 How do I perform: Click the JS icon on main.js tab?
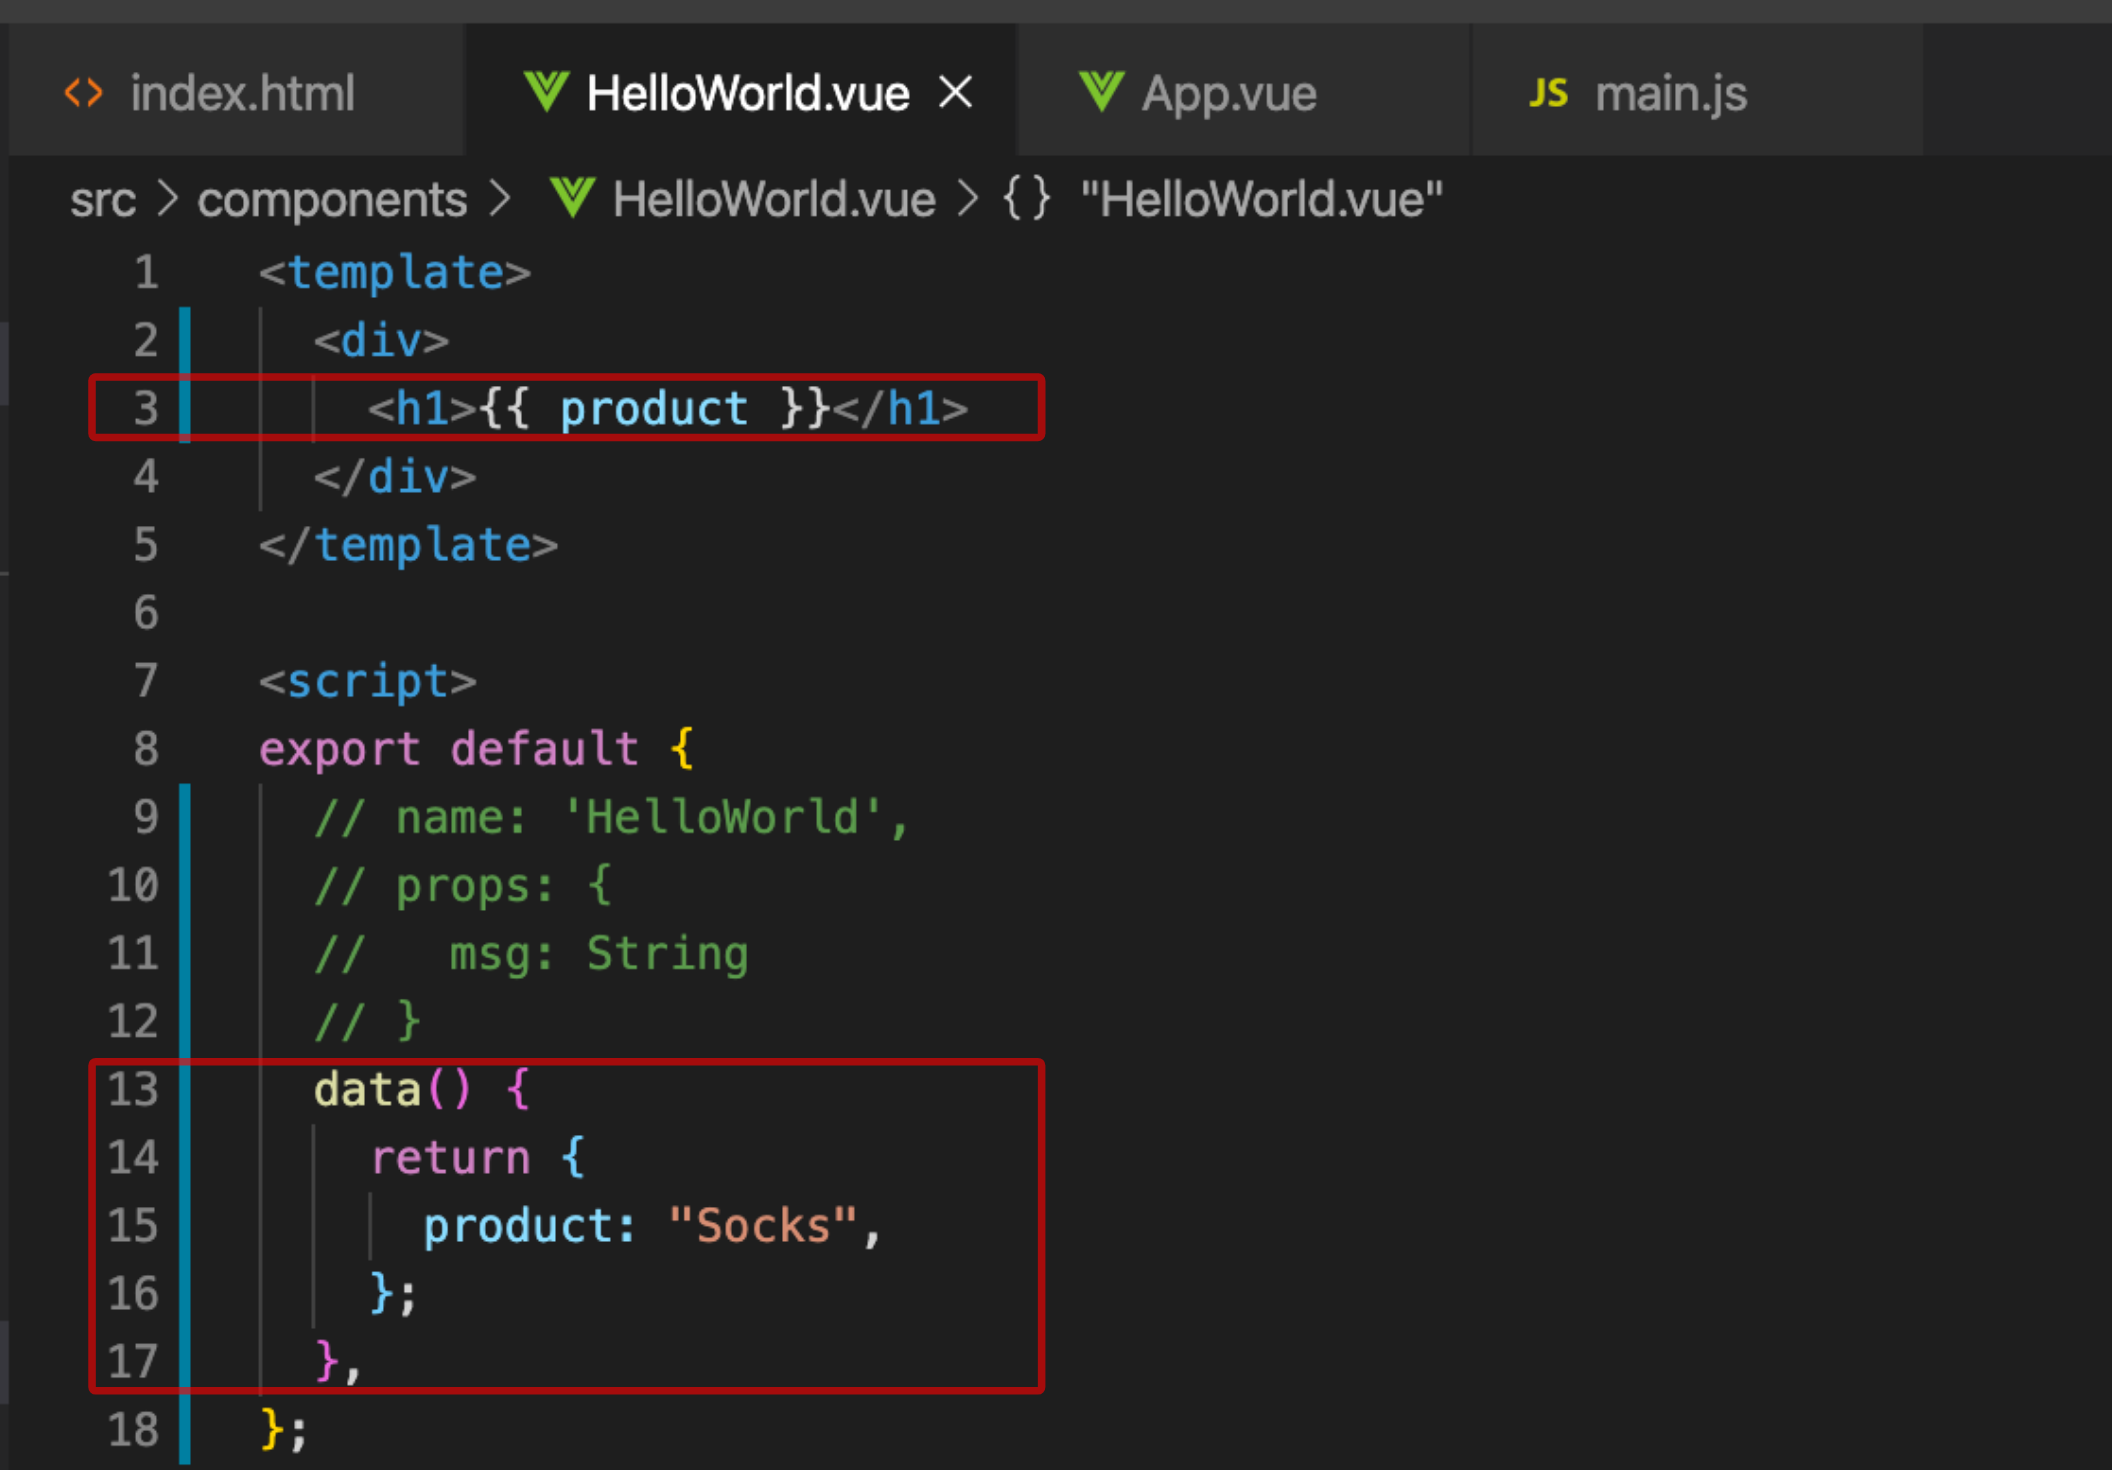pos(1548,93)
